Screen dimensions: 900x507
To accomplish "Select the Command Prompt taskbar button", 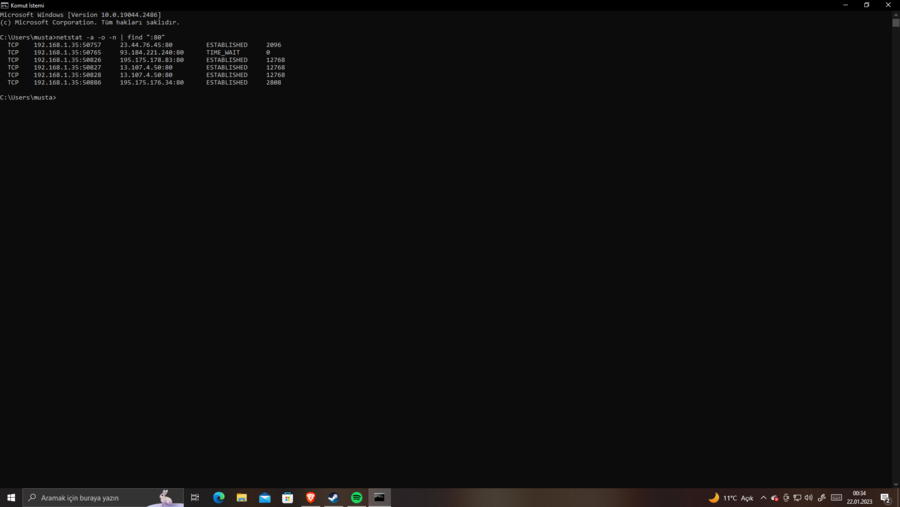I will [x=379, y=497].
